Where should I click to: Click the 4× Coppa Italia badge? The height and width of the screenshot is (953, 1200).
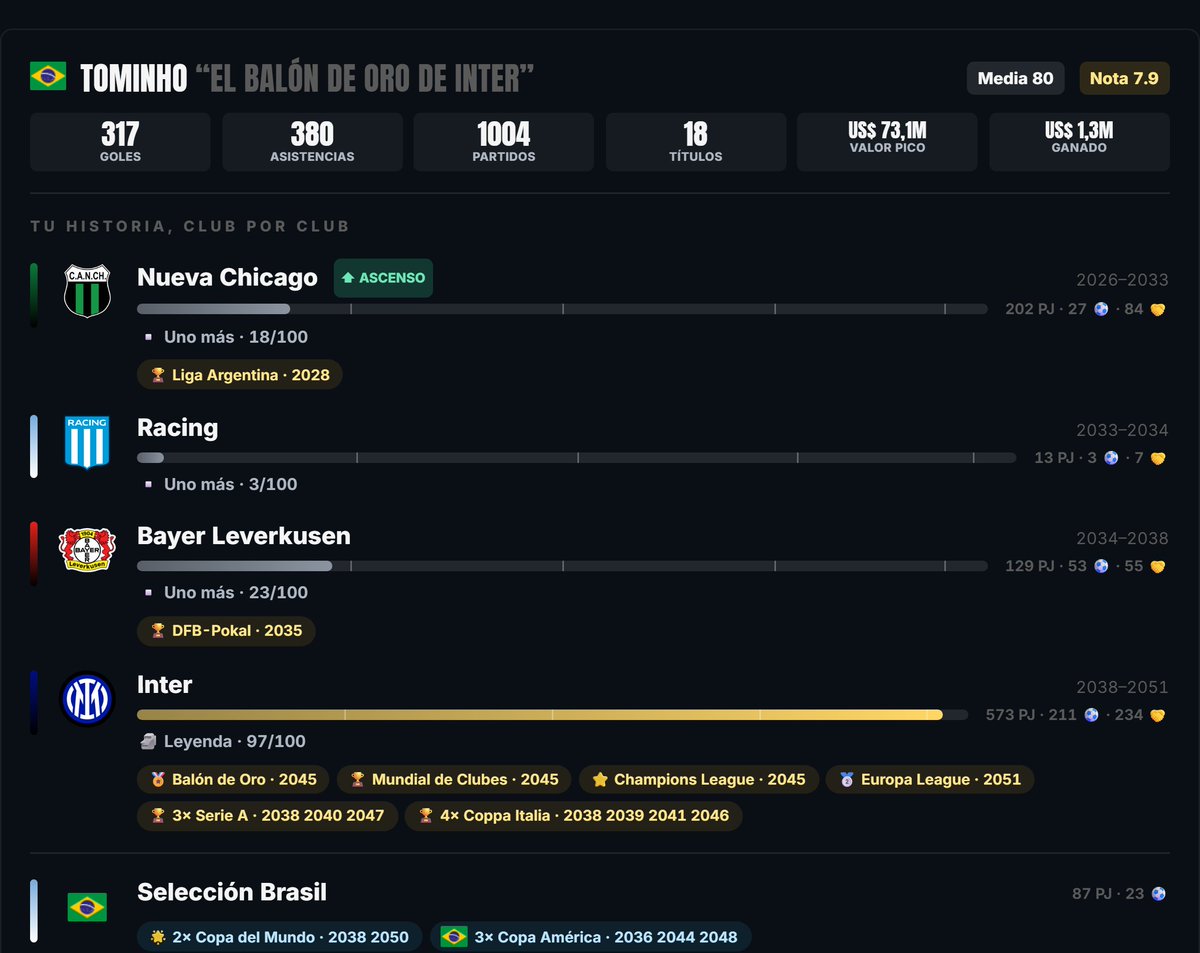click(574, 815)
